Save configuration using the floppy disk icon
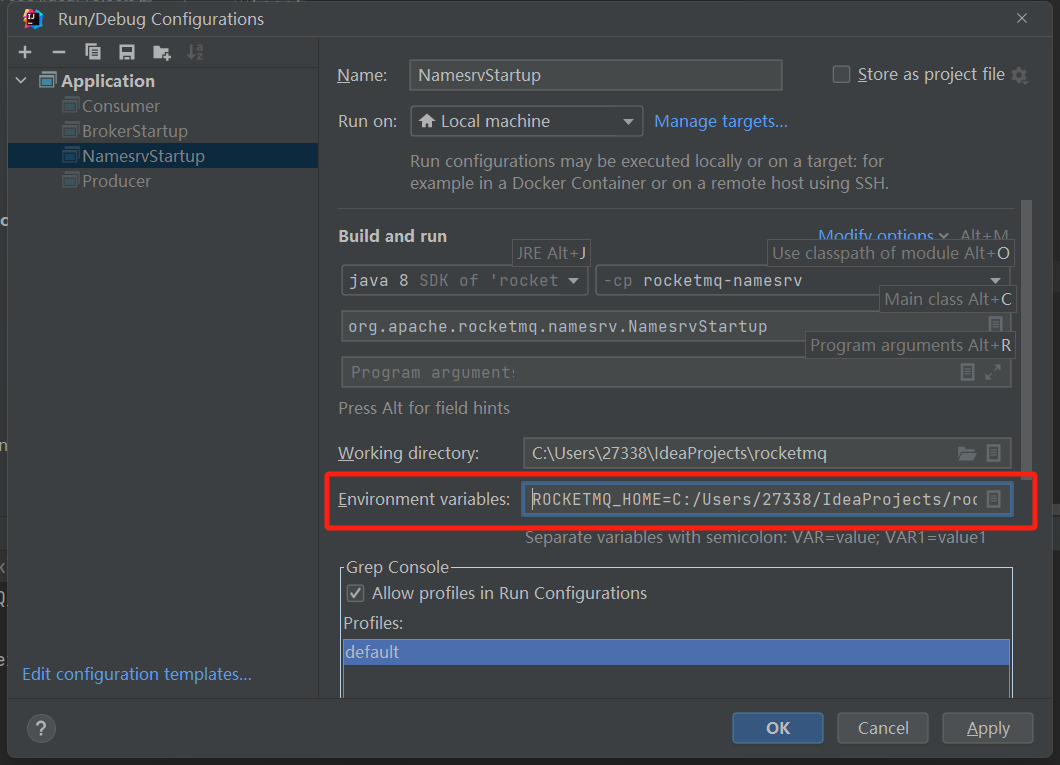Viewport: 1060px width, 765px height. (x=126, y=52)
